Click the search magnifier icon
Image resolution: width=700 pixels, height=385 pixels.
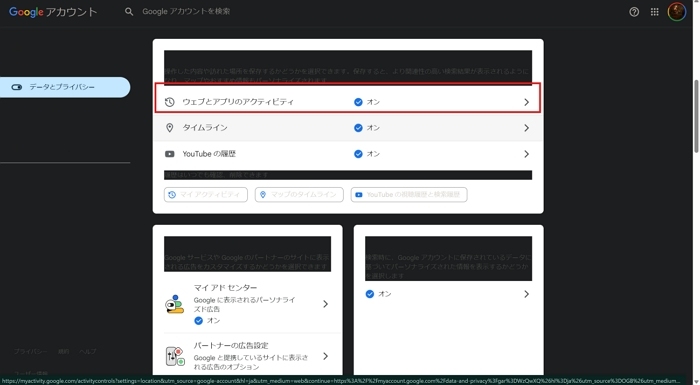pyautogui.click(x=129, y=12)
